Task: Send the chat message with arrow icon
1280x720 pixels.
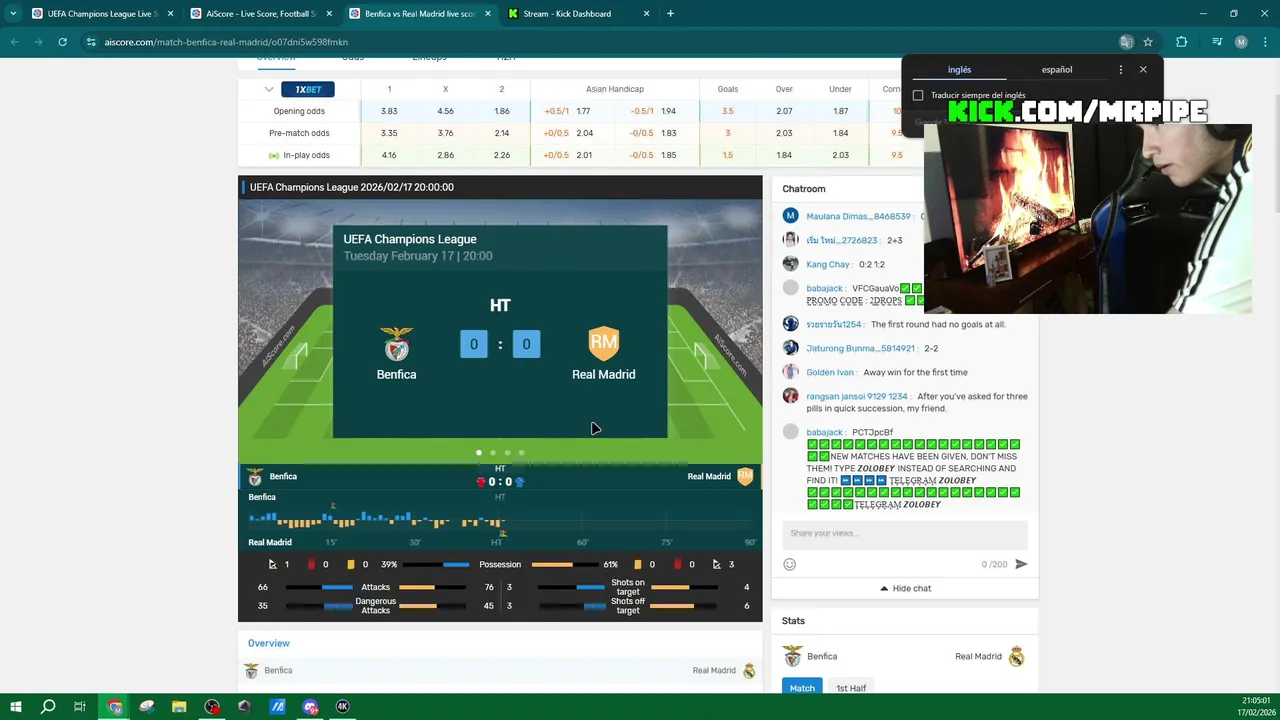Action: (x=1021, y=564)
